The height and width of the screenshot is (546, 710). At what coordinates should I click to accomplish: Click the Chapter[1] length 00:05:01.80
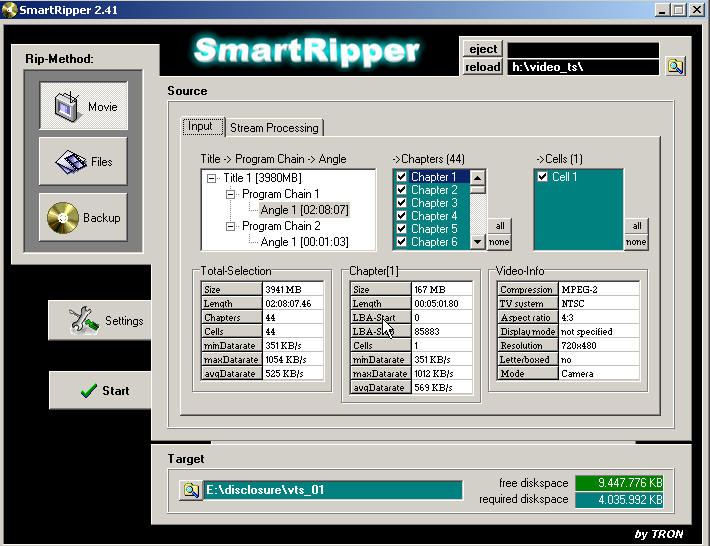point(442,303)
